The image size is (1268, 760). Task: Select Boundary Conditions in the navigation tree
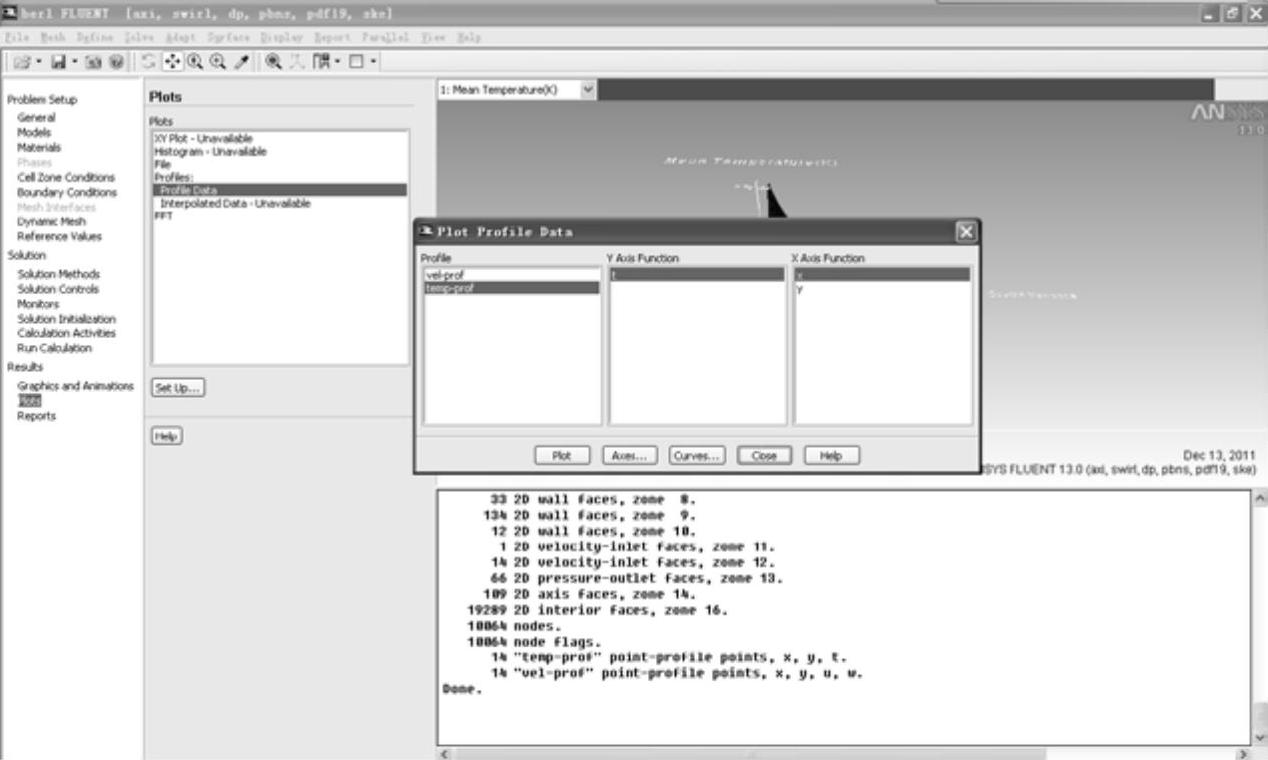click(x=67, y=192)
